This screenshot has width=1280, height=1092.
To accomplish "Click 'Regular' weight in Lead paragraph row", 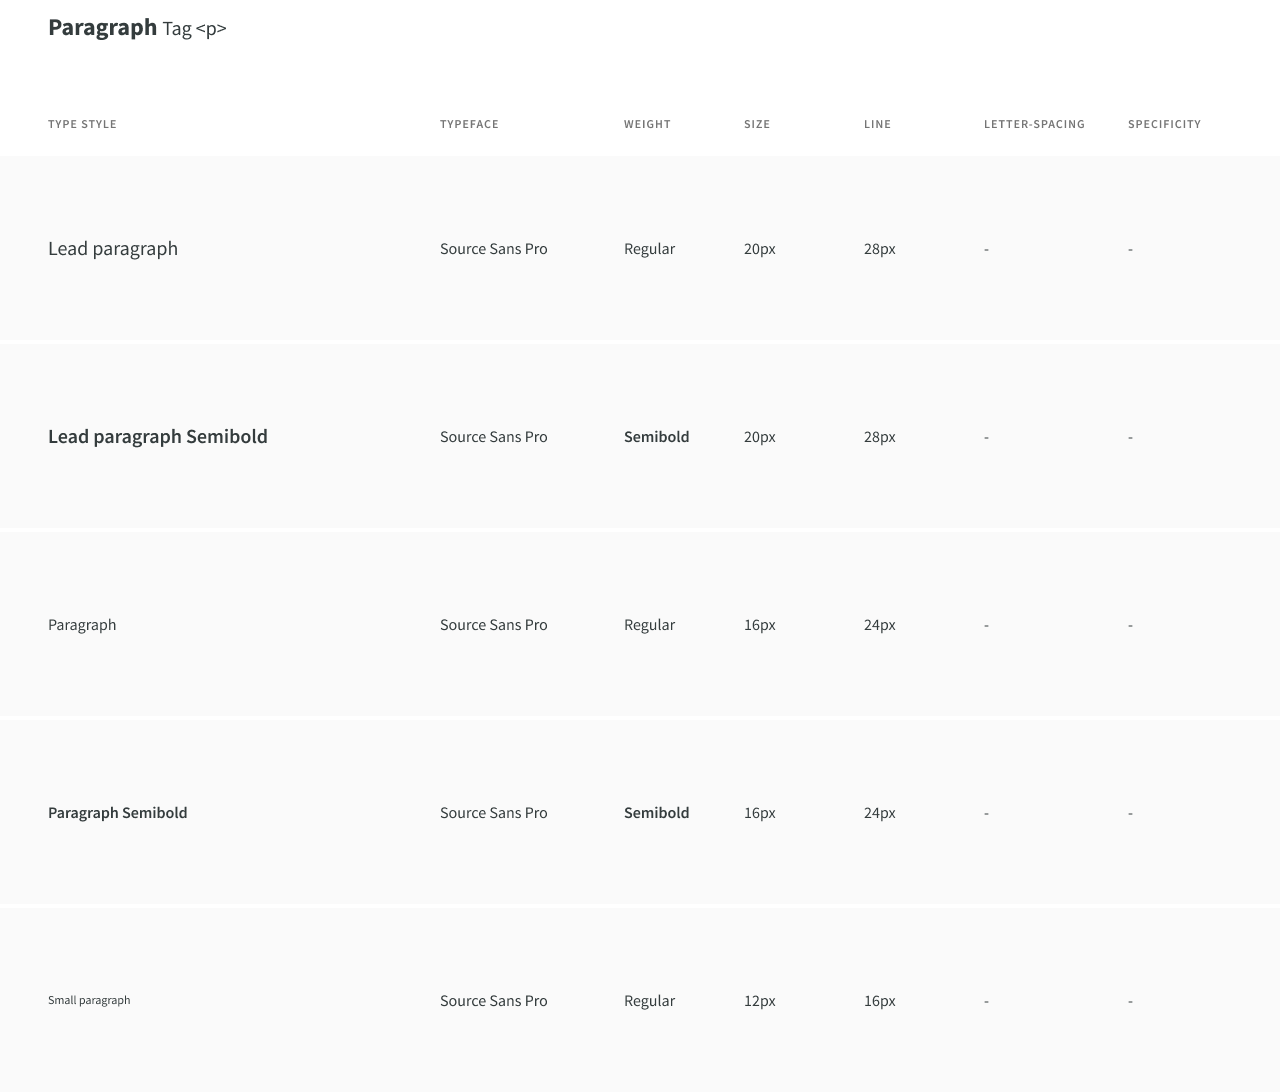I will (649, 249).
